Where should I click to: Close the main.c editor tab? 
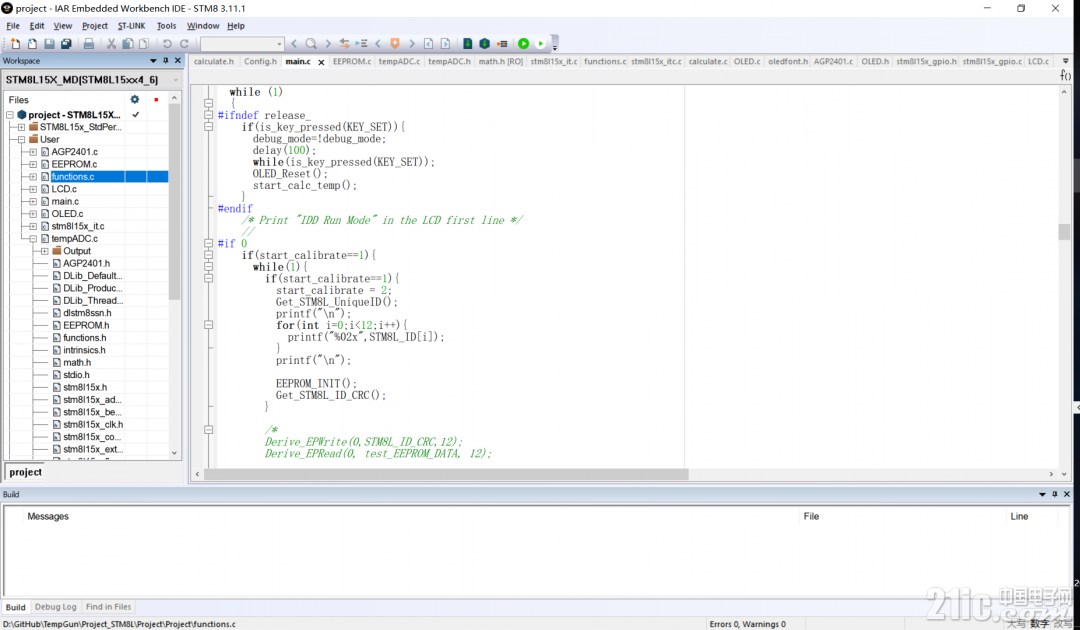(321, 62)
